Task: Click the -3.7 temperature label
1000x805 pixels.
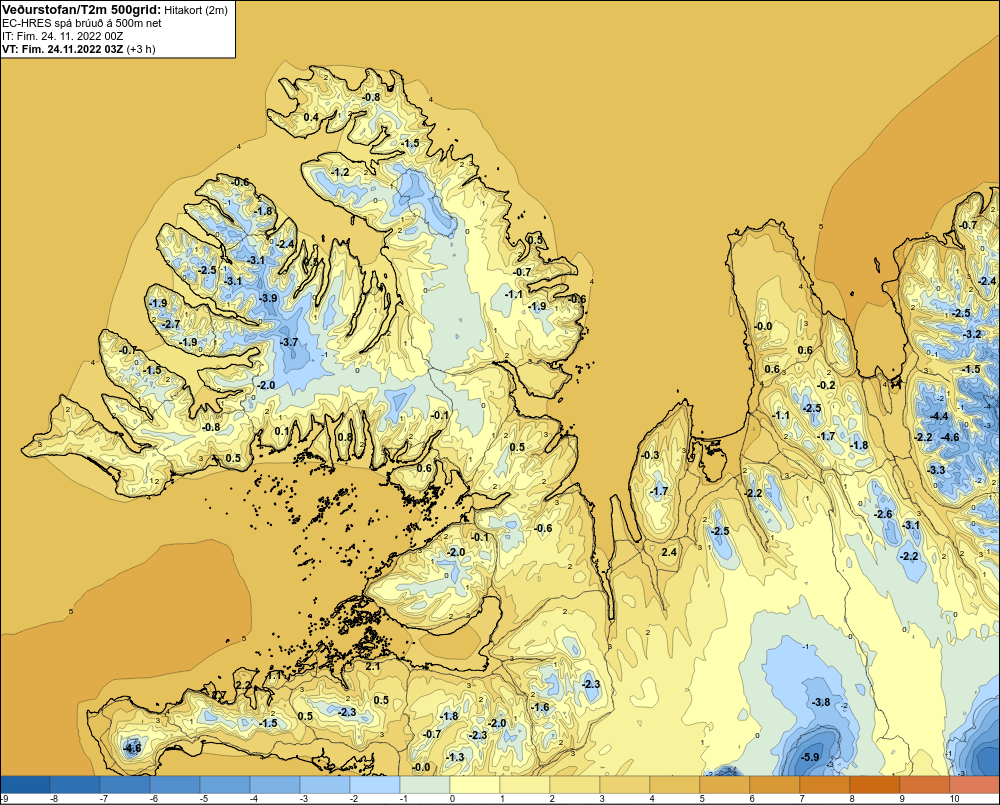Action: point(289,342)
